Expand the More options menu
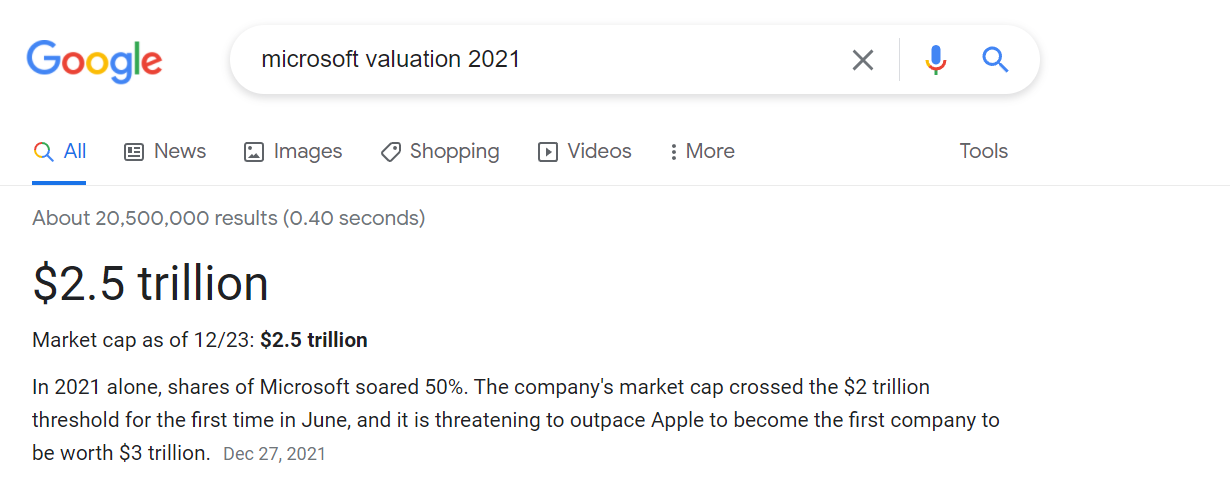Viewport: 1230px width, 484px height. click(702, 151)
